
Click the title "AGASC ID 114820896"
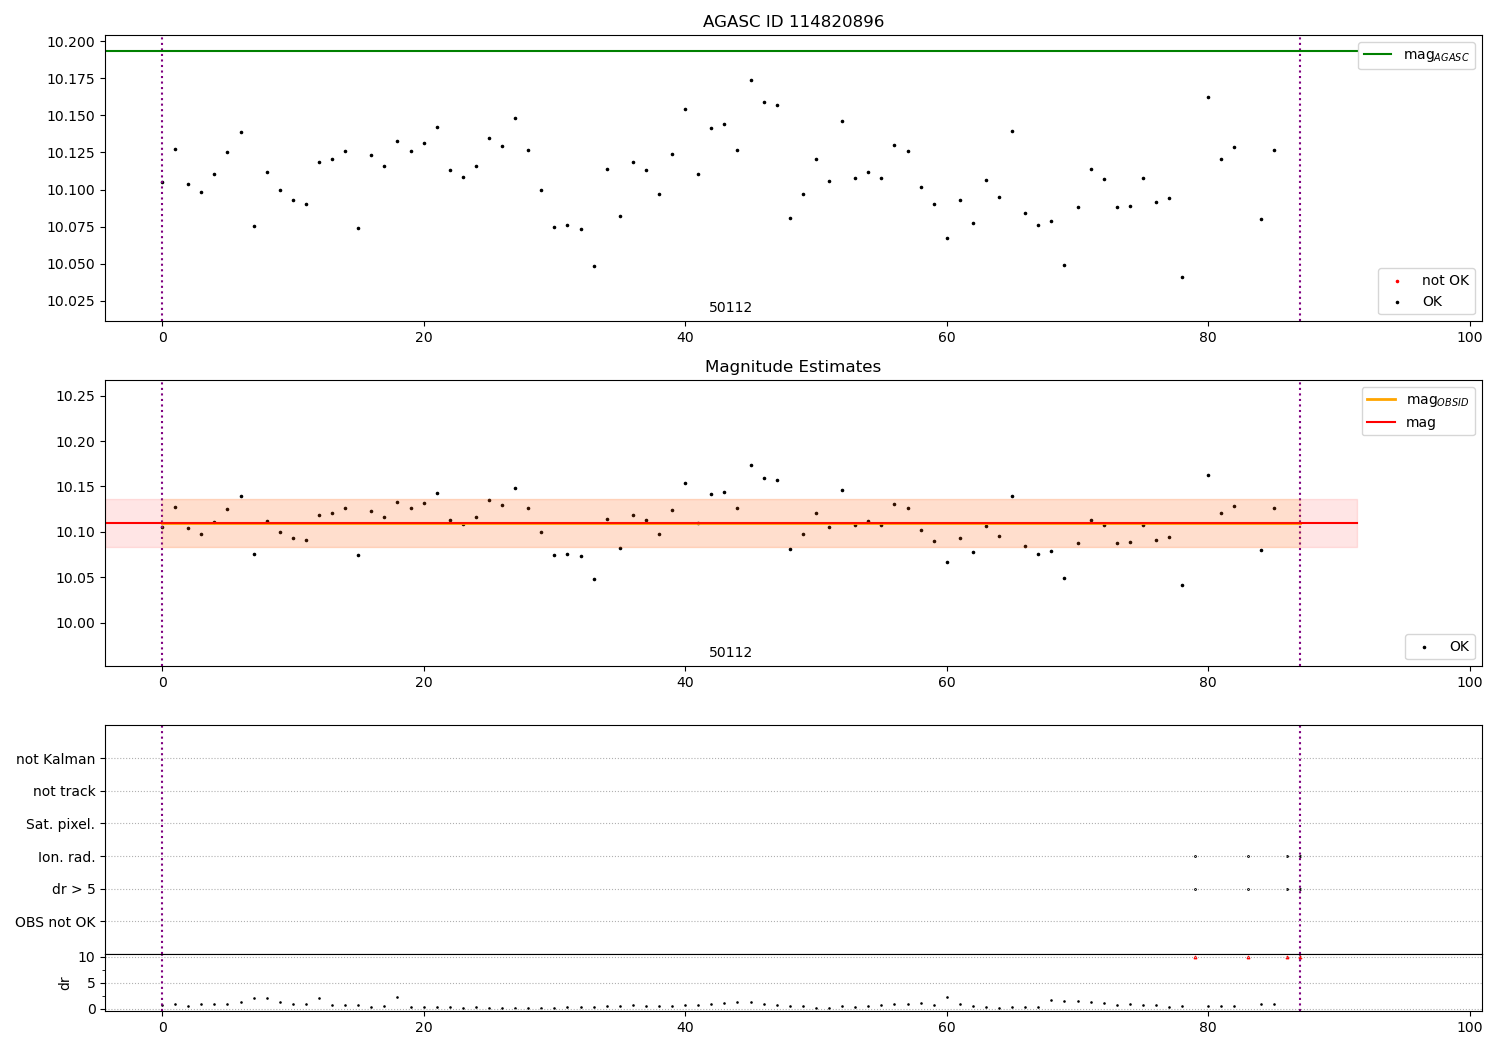click(793, 22)
